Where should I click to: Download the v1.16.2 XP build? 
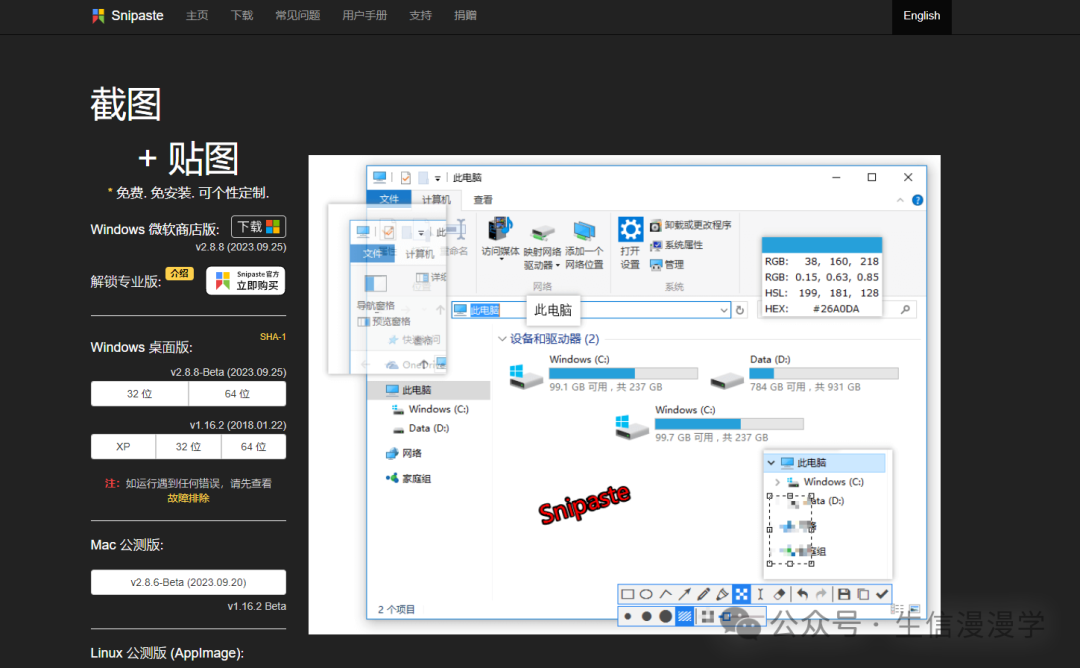123,447
